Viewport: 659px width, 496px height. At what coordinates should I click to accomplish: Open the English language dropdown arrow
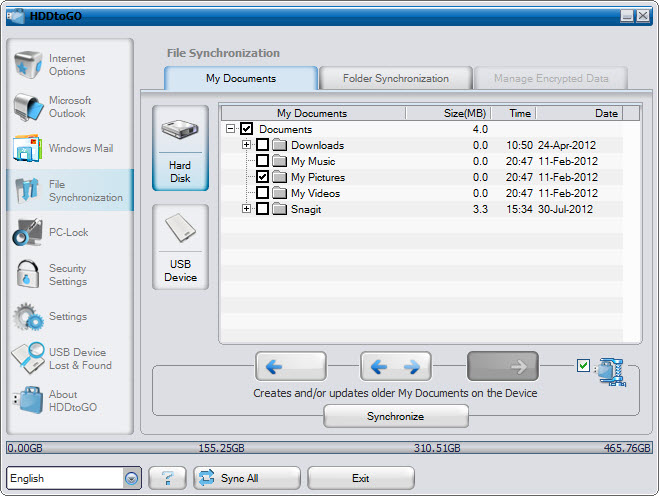click(x=132, y=478)
